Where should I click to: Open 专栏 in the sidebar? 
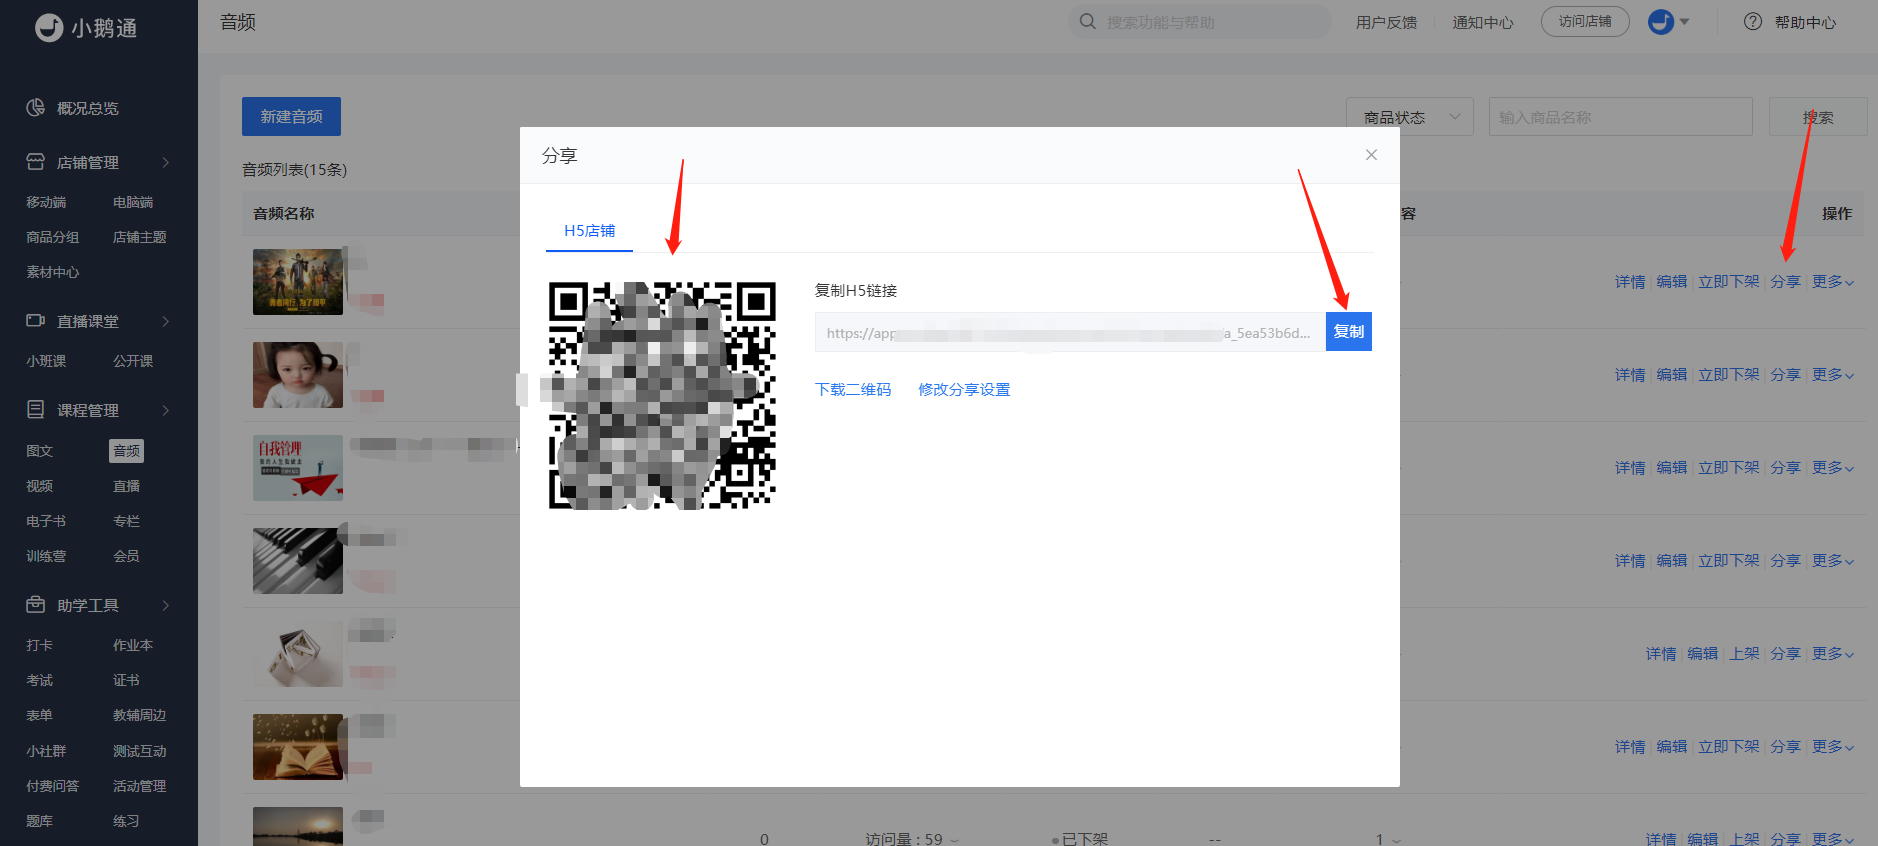tap(126, 521)
